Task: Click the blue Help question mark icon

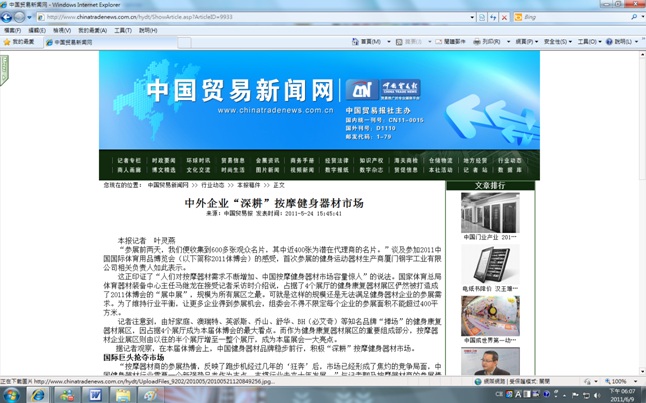Action: 609,42
